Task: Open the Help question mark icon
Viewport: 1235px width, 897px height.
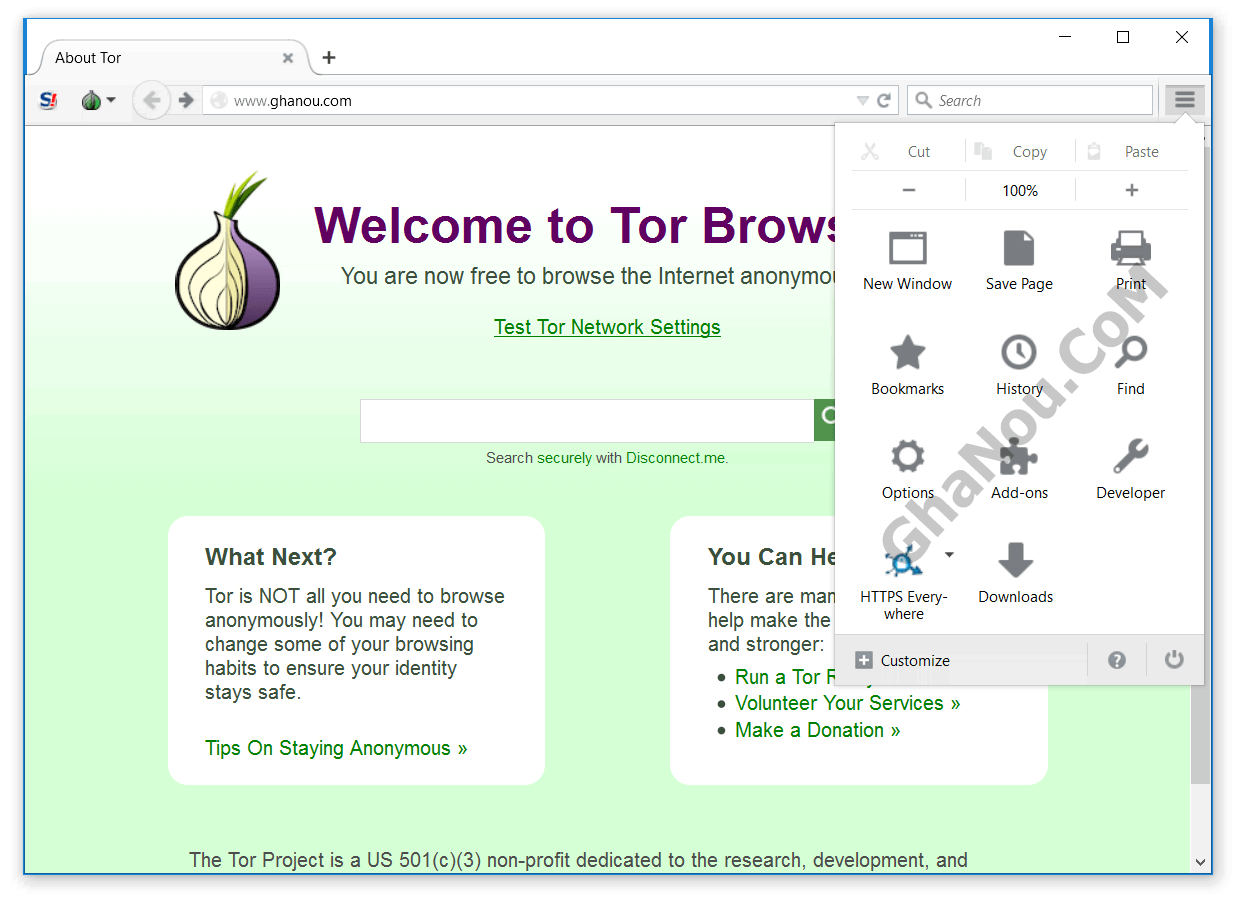Action: click(x=1117, y=660)
